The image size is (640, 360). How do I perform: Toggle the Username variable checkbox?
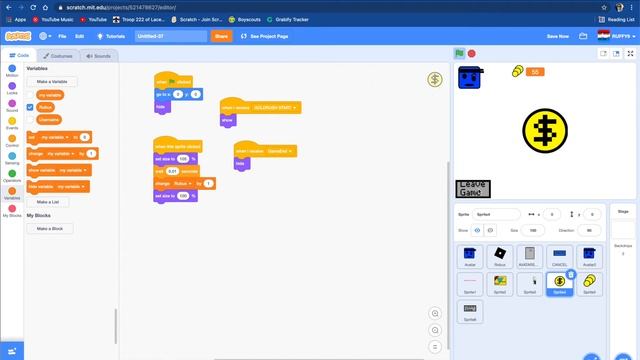(x=30, y=120)
